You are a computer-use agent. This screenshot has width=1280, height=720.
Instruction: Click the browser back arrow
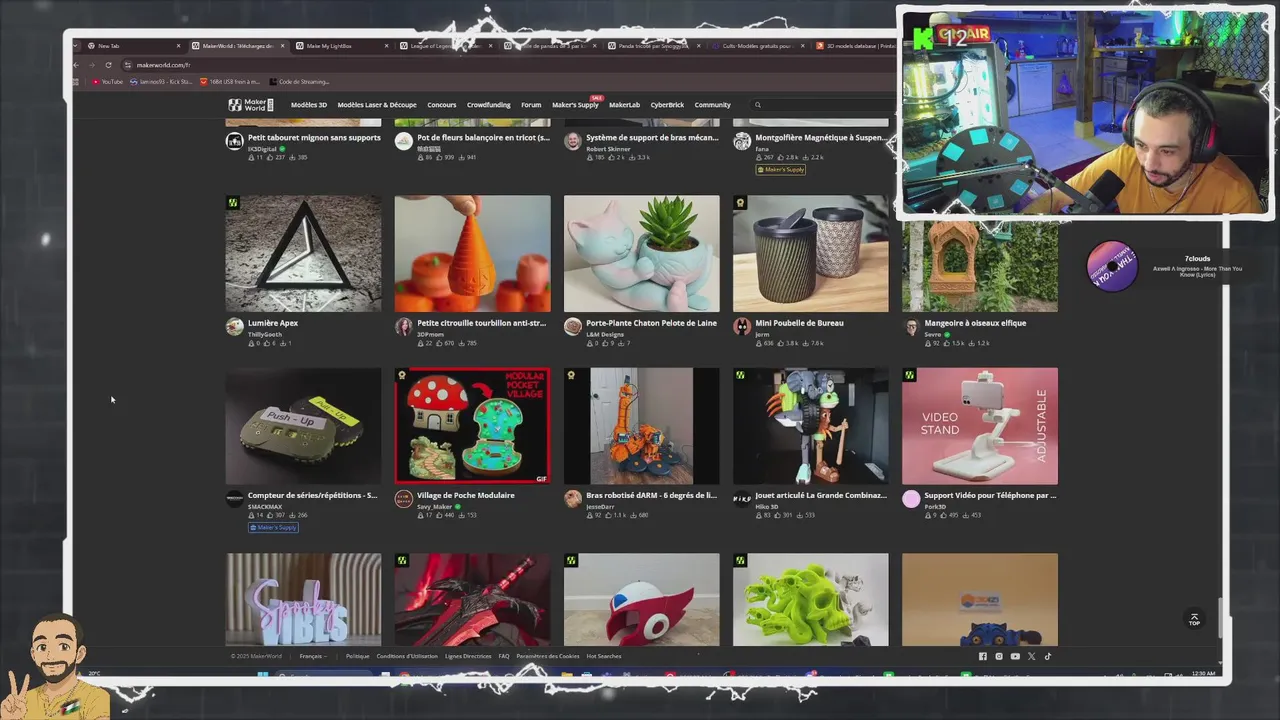76,65
